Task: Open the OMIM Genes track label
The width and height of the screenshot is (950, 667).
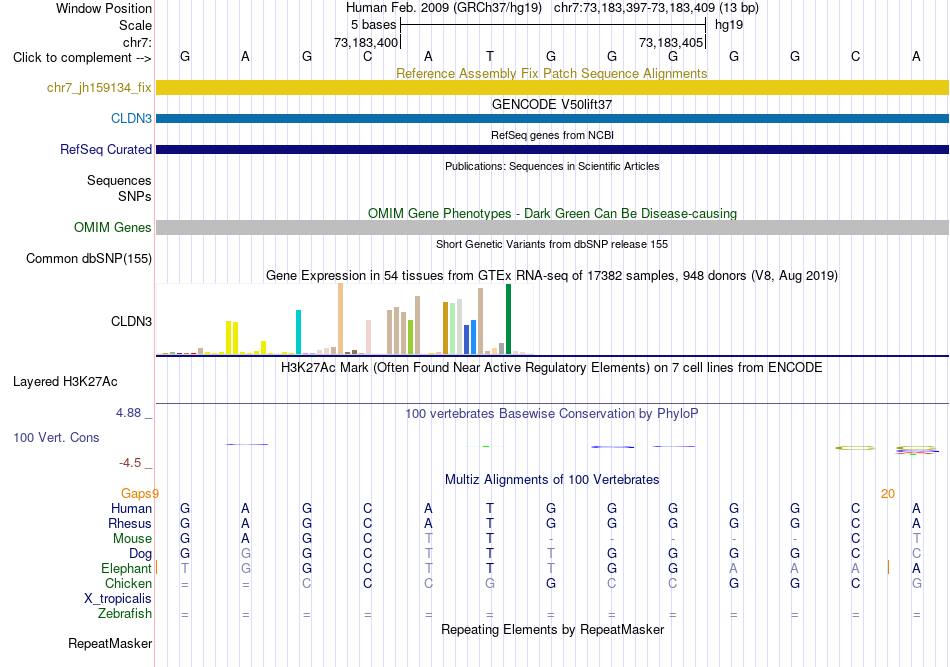Action: click(x=112, y=228)
